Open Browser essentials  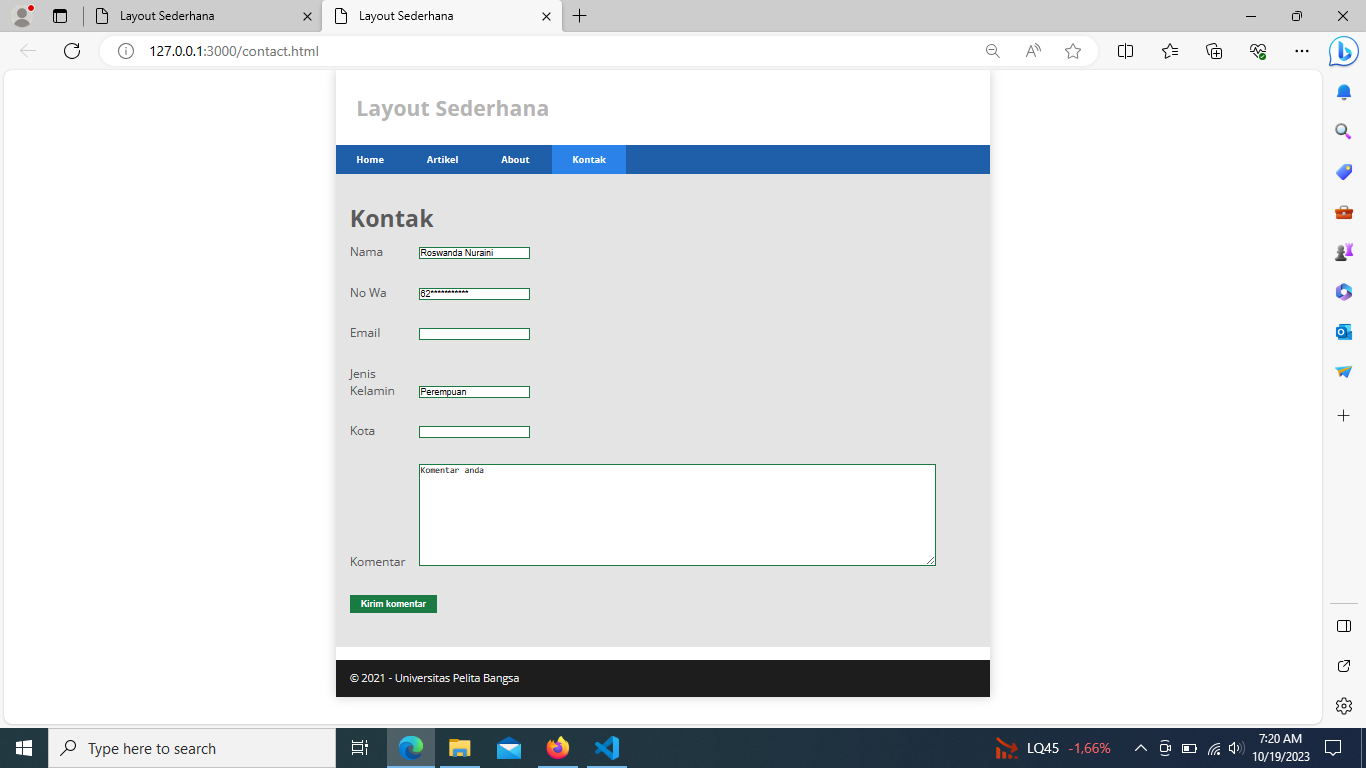point(1259,51)
